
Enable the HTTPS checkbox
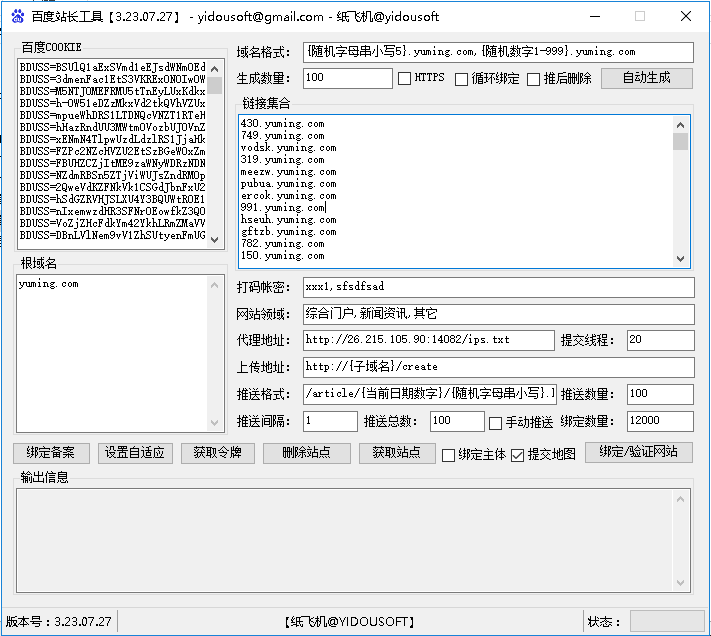coord(404,78)
